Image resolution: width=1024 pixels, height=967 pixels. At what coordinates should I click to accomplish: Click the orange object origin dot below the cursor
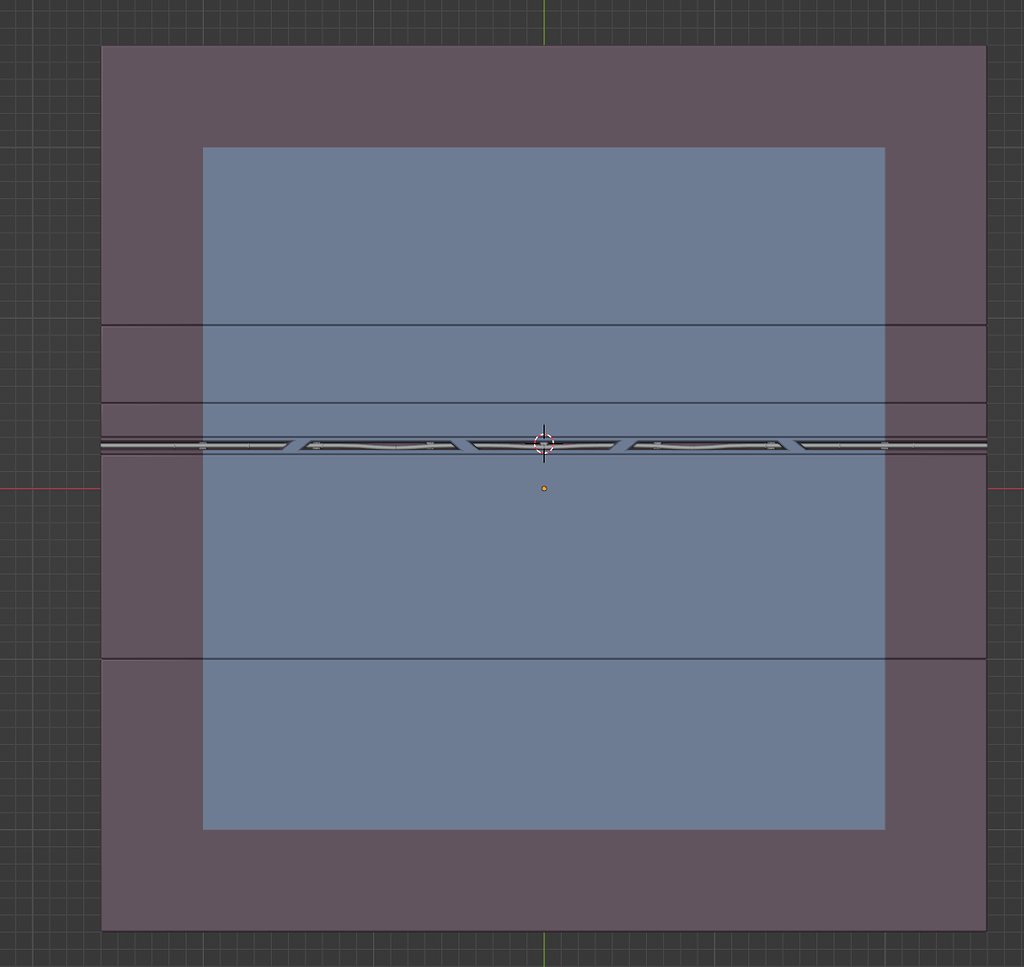click(545, 487)
